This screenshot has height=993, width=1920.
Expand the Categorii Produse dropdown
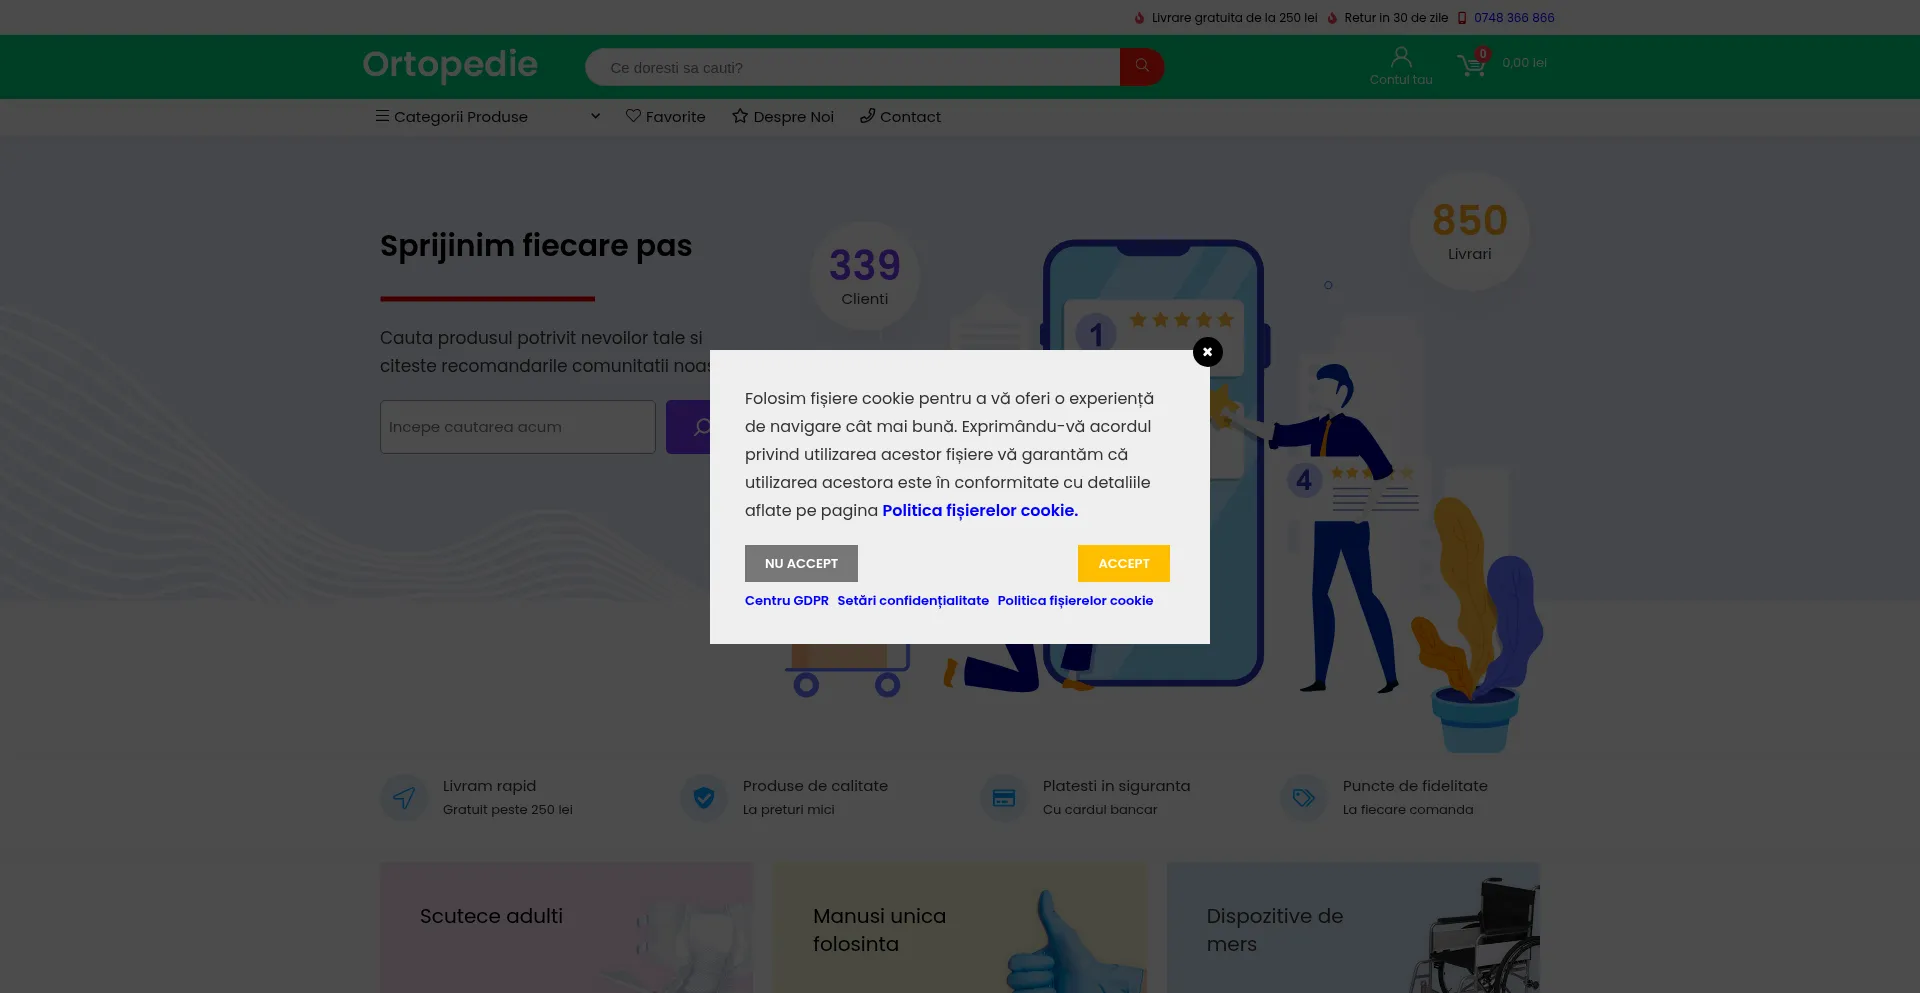click(x=595, y=116)
